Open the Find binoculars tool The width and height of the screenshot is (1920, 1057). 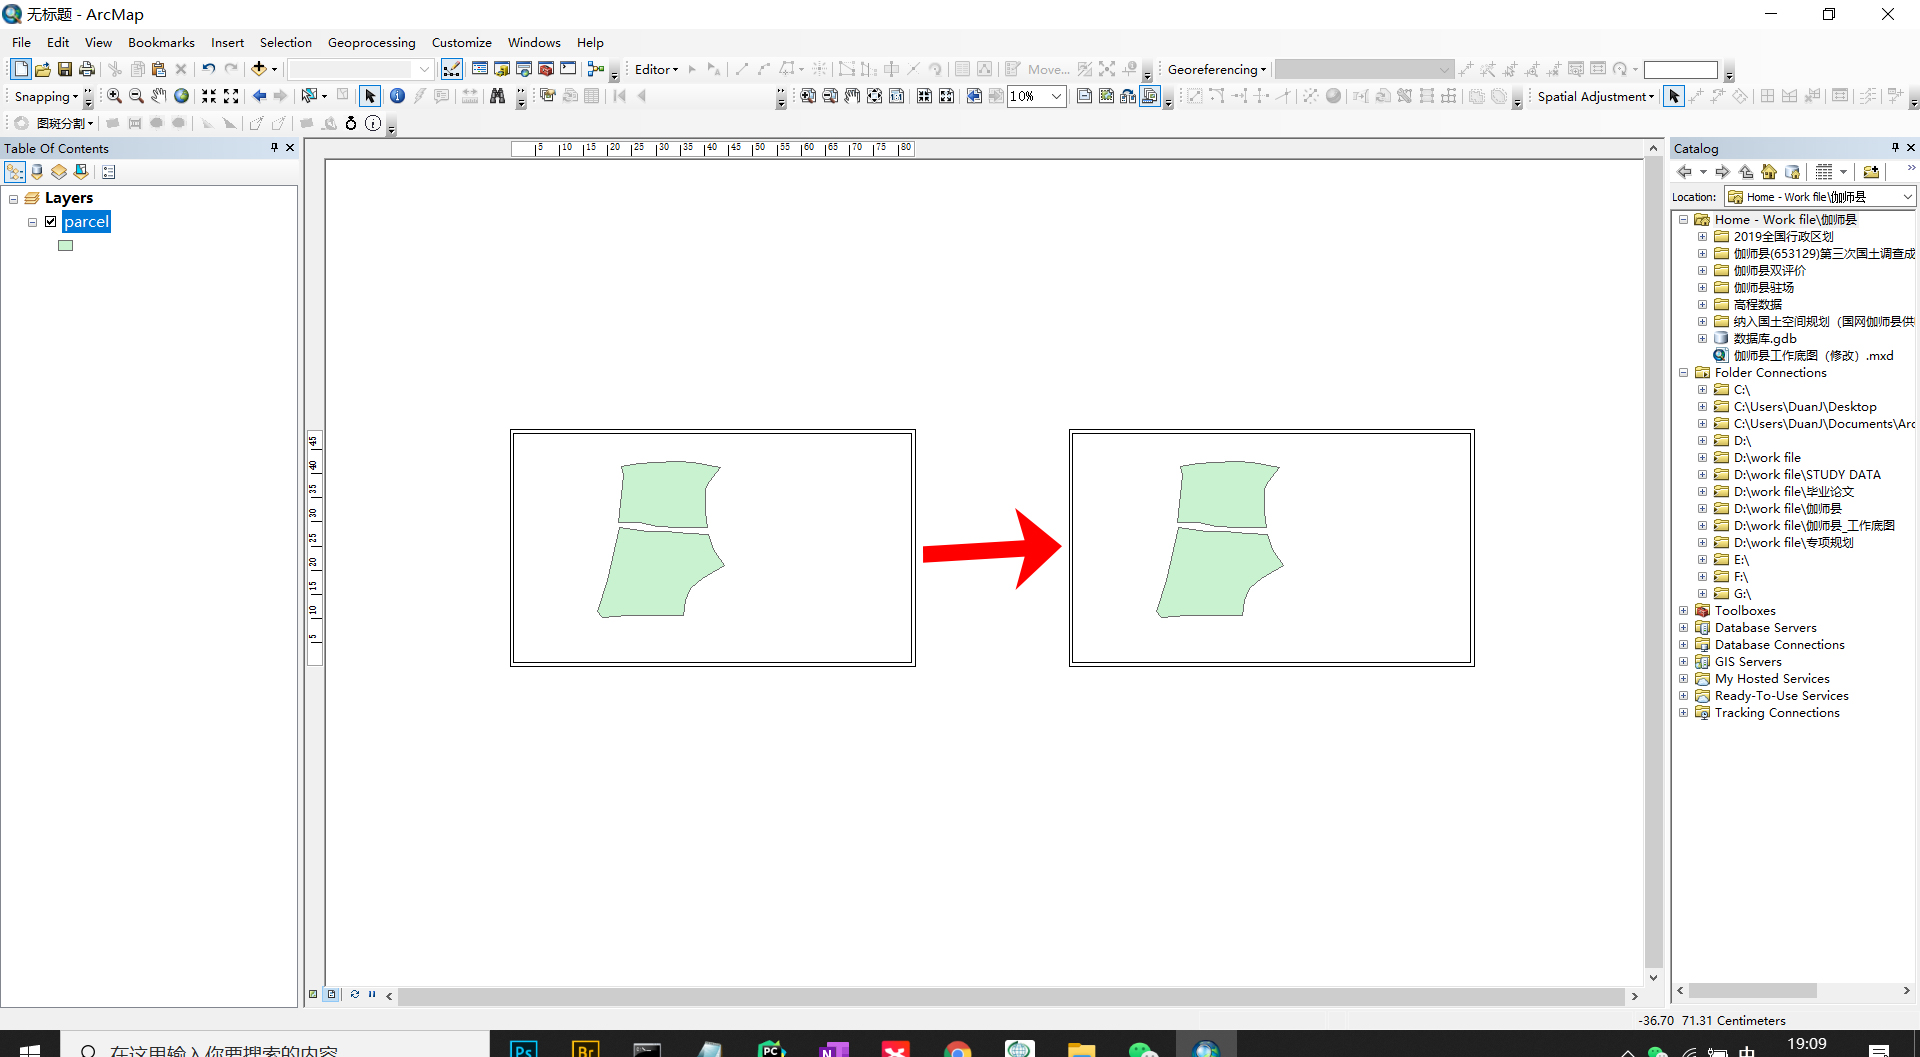point(497,96)
